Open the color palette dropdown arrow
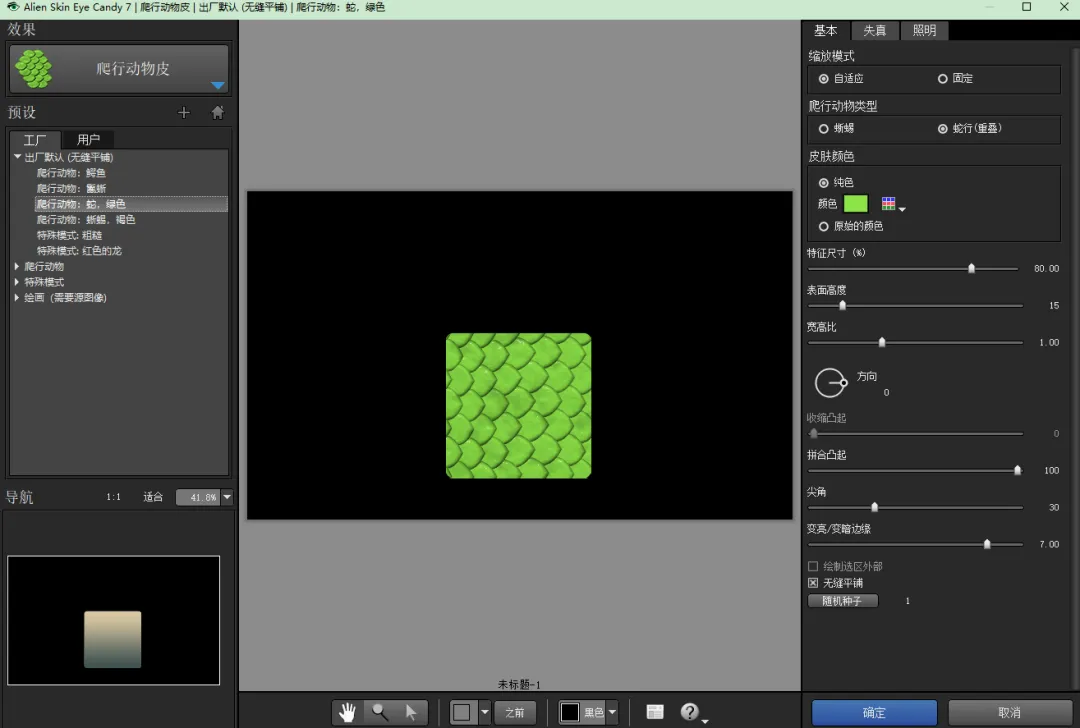1080x728 pixels. tap(902, 209)
